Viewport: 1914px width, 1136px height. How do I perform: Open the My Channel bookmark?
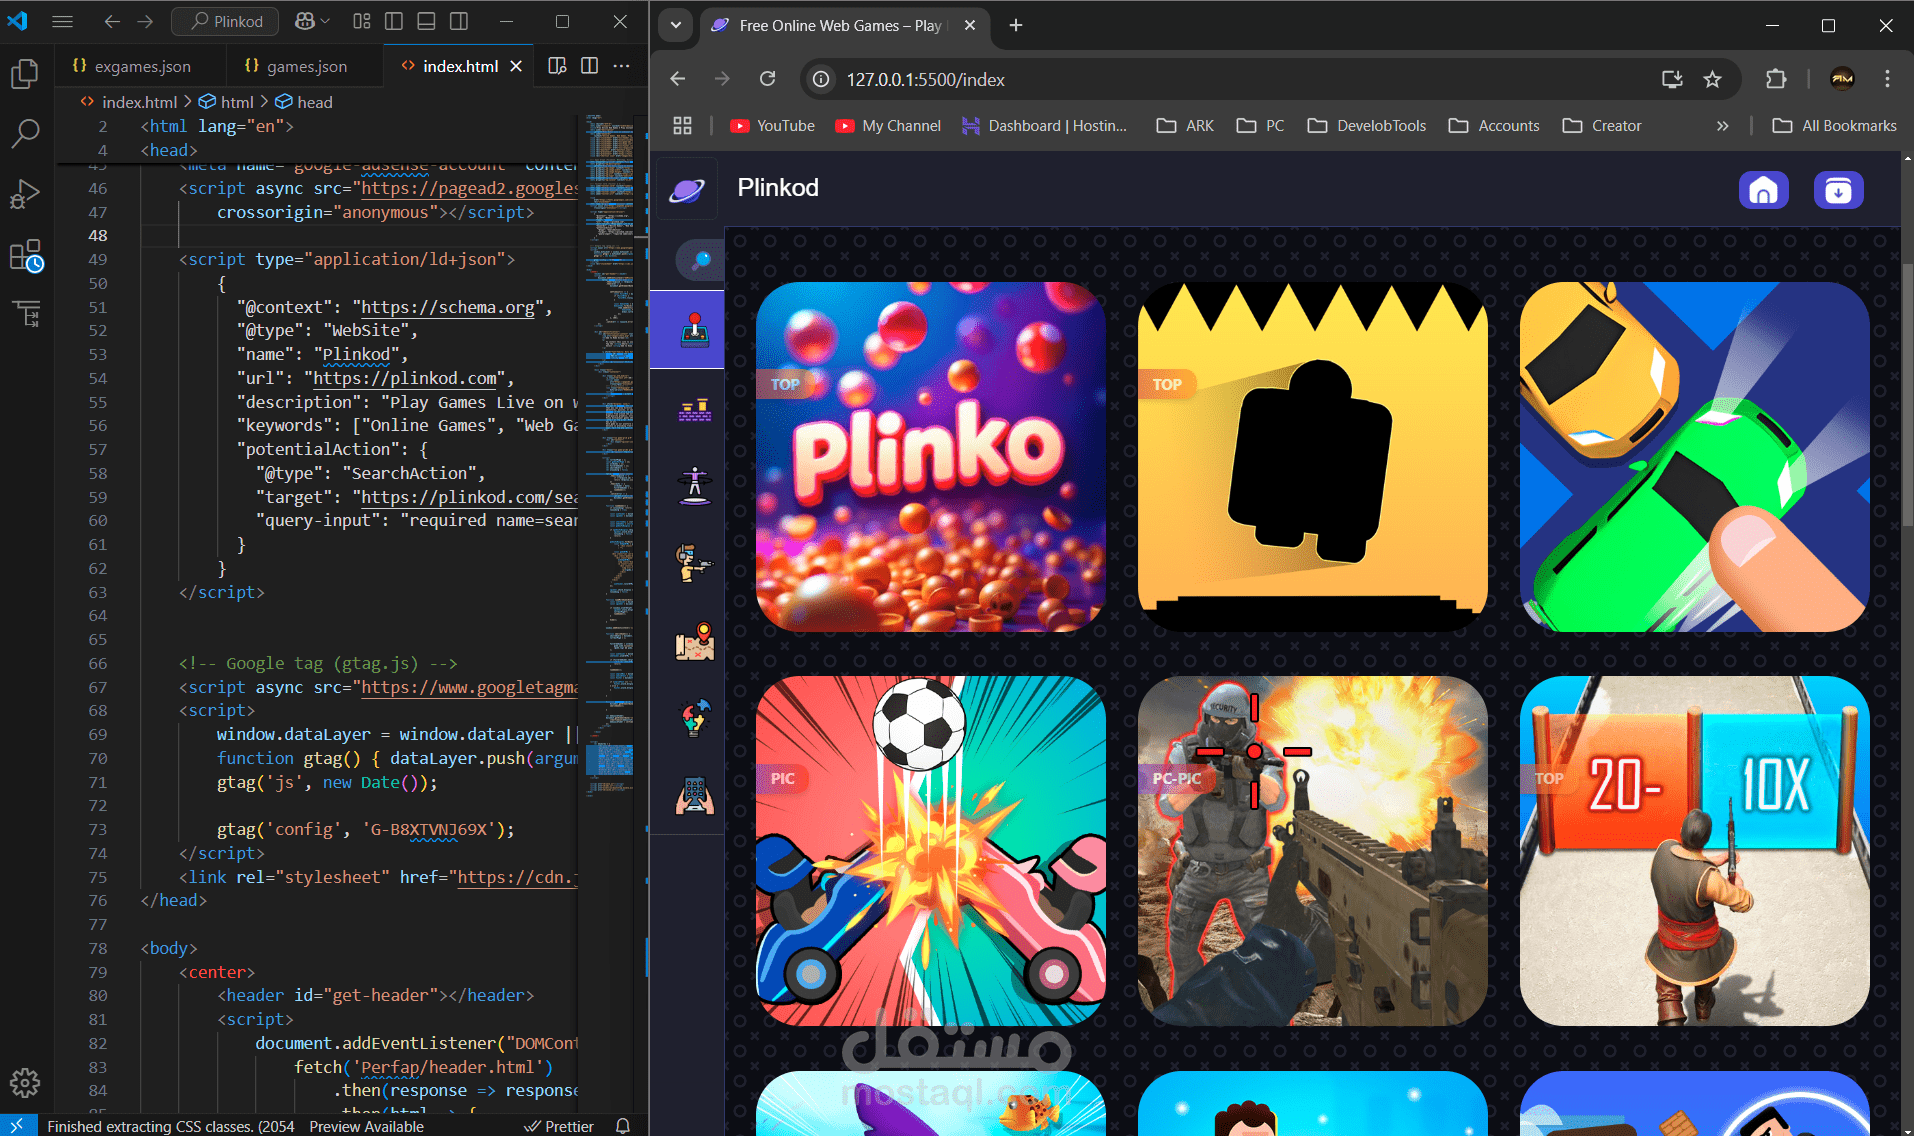click(888, 126)
